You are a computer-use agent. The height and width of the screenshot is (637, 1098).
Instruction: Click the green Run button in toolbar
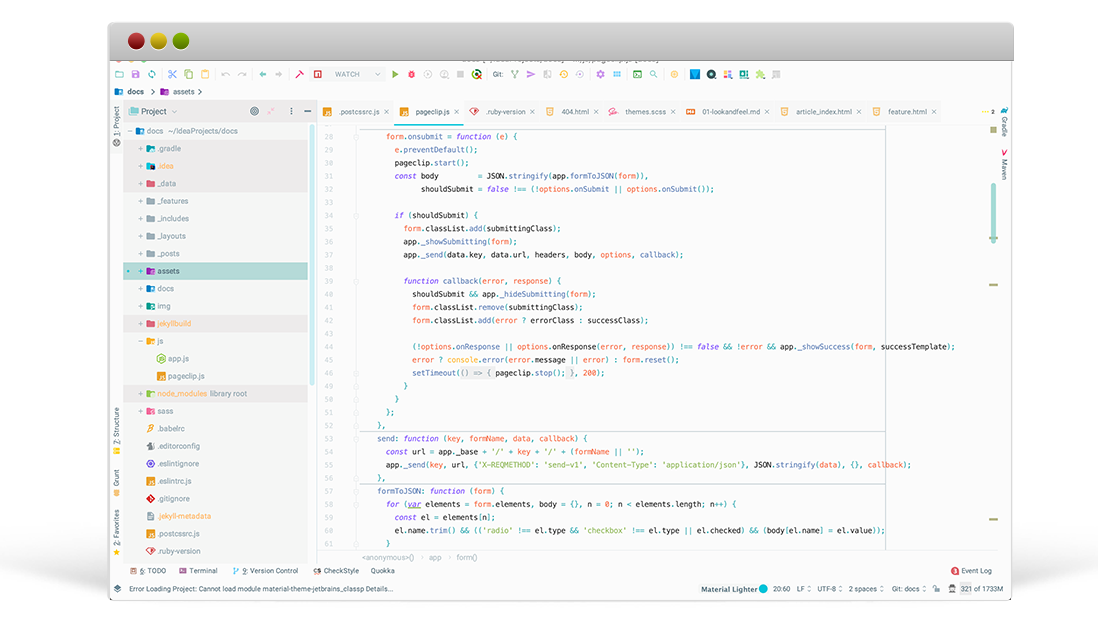(395, 74)
